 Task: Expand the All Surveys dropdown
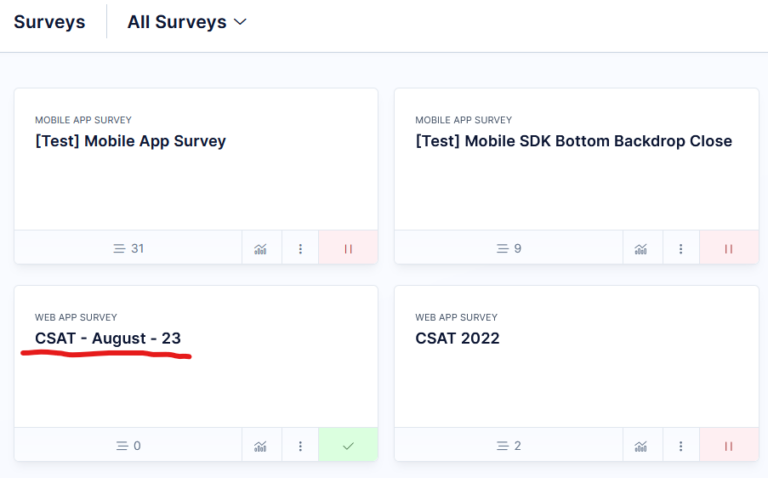(187, 22)
